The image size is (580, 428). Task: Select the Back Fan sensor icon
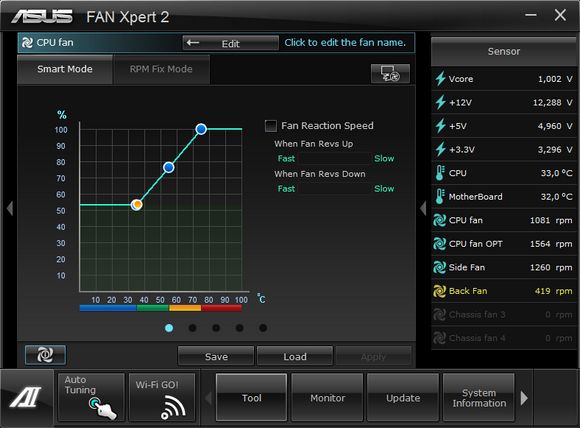click(439, 291)
